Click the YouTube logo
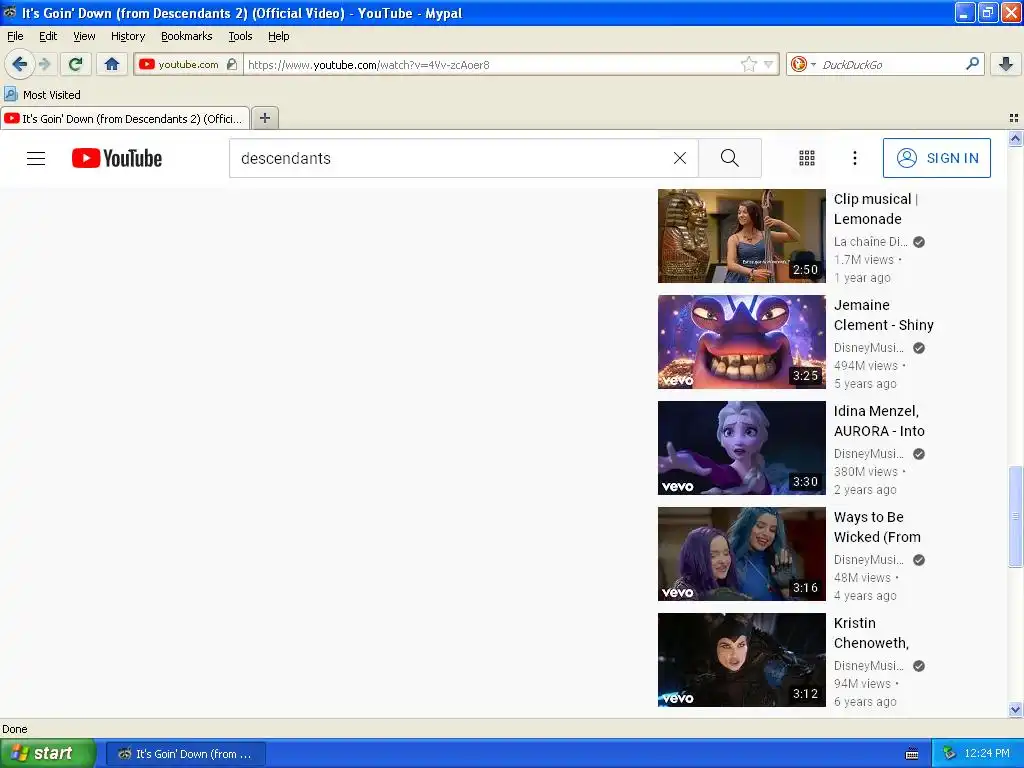The width and height of the screenshot is (1024, 768). (117, 158)
